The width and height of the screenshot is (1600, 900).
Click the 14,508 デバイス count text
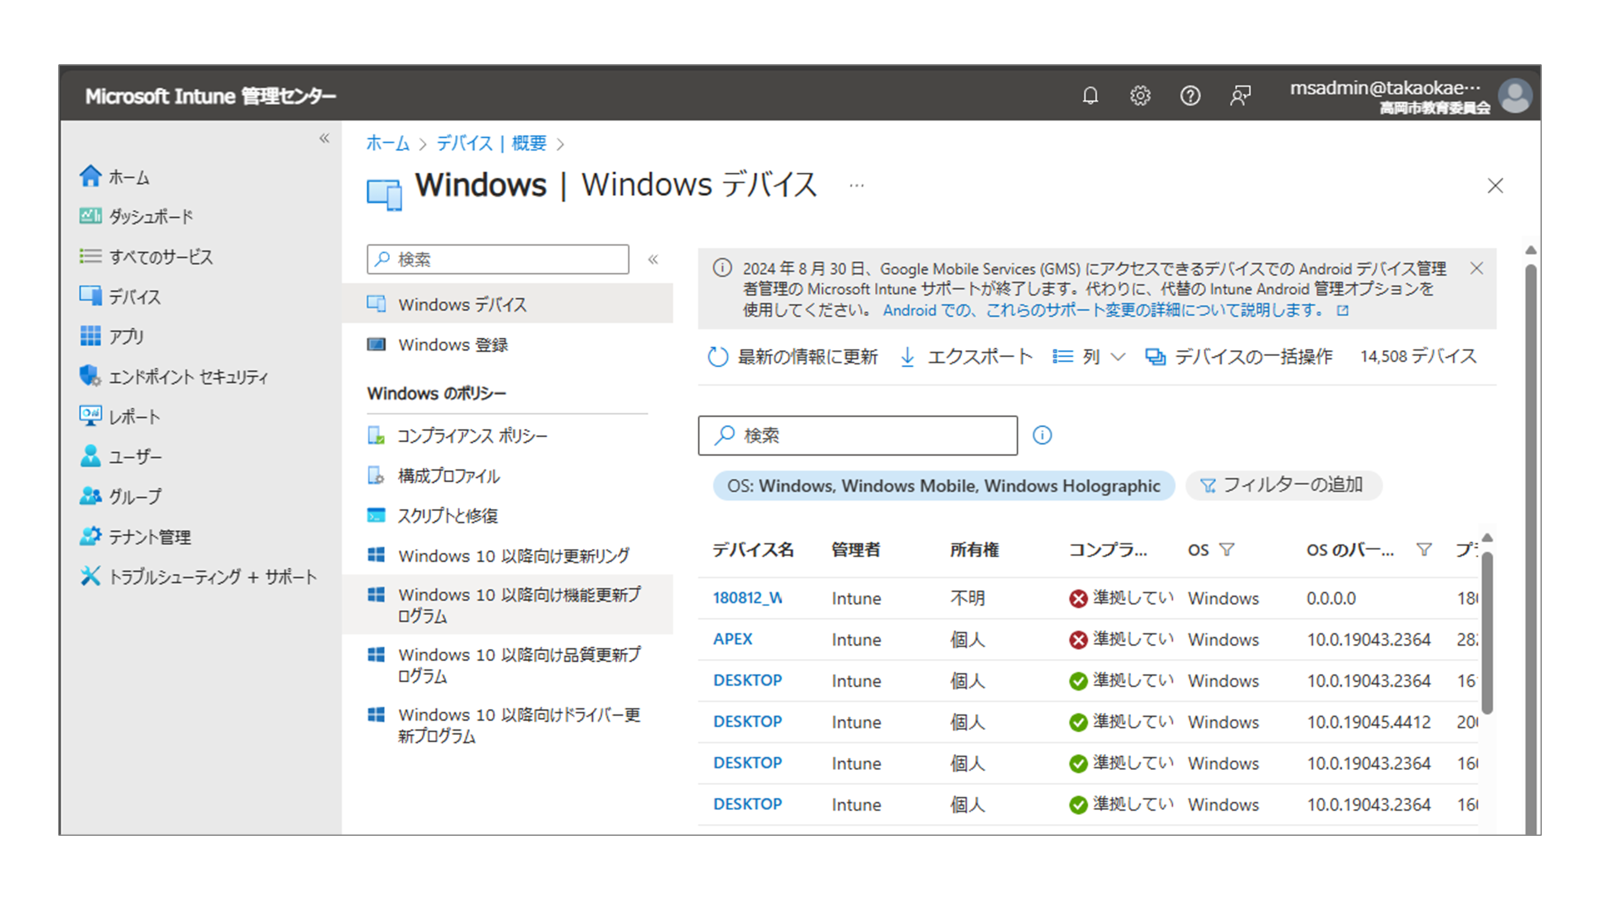point(1418,357)
